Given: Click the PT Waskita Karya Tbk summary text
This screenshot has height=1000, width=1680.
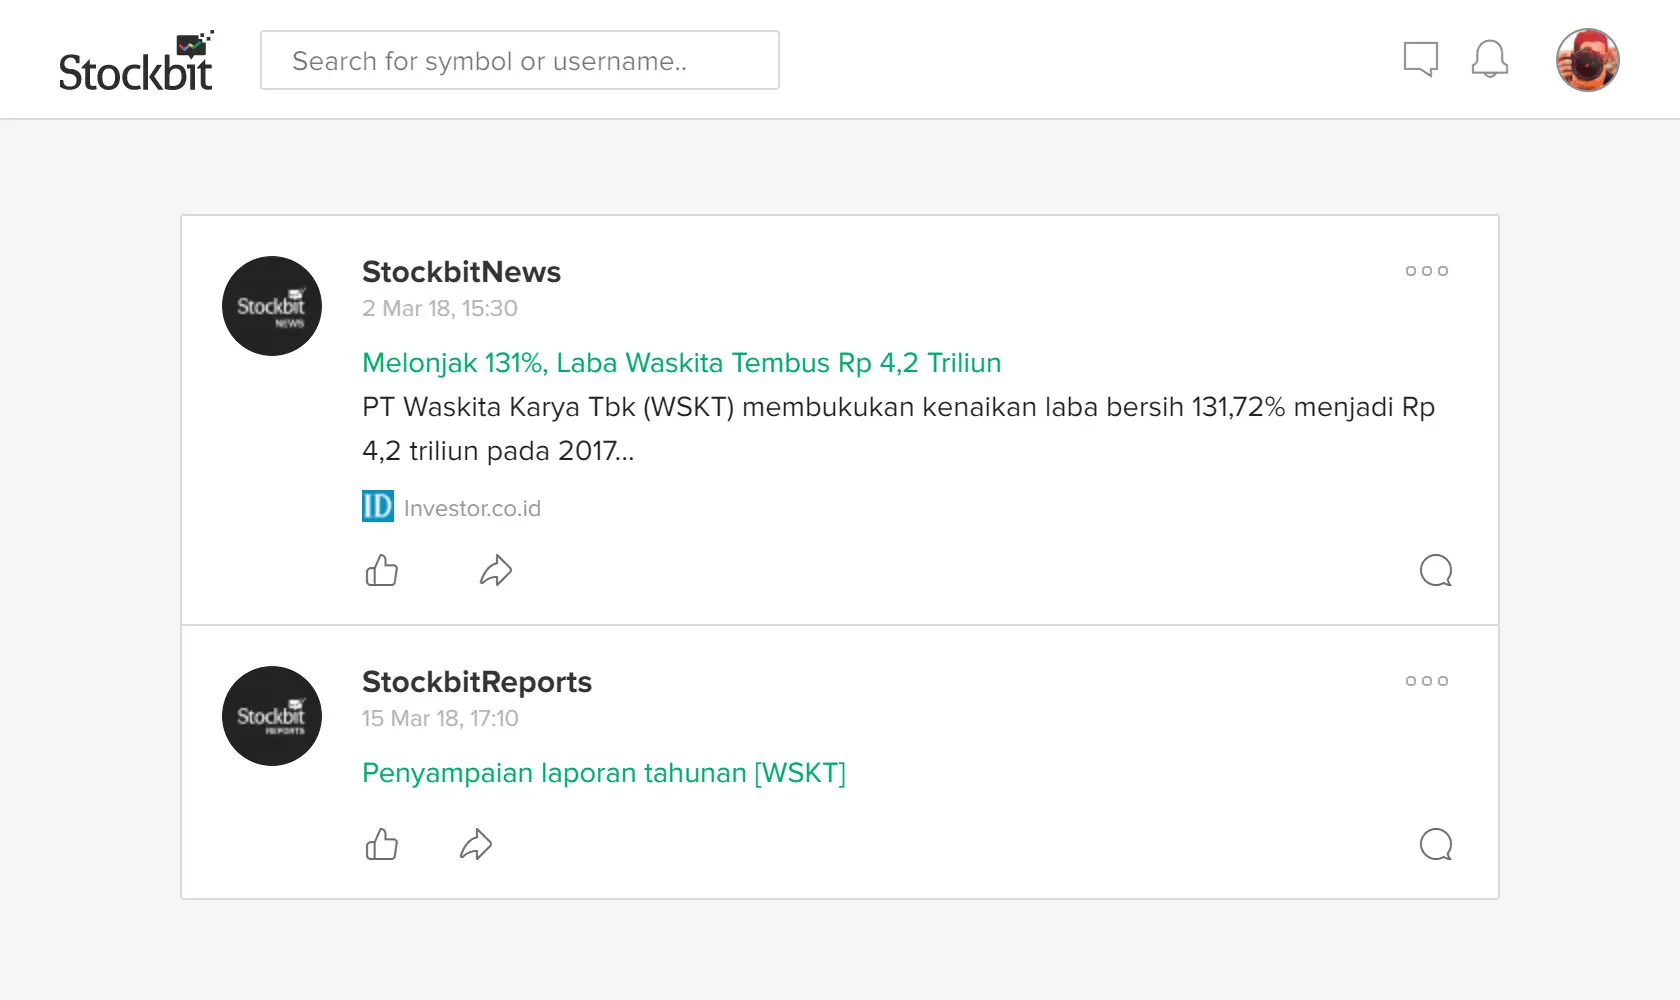Looking at the screenshot, I should click(898, 429).
